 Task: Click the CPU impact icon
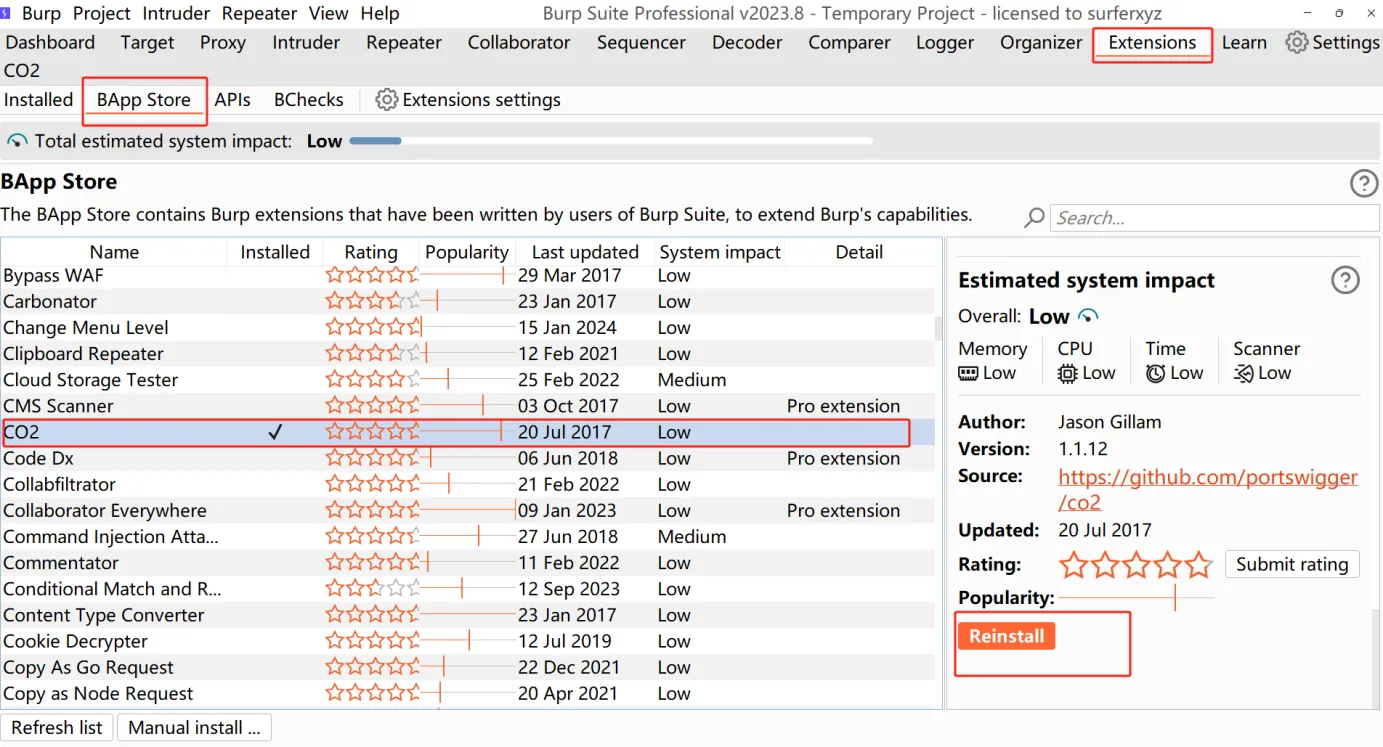click(x=1067, y=373)
